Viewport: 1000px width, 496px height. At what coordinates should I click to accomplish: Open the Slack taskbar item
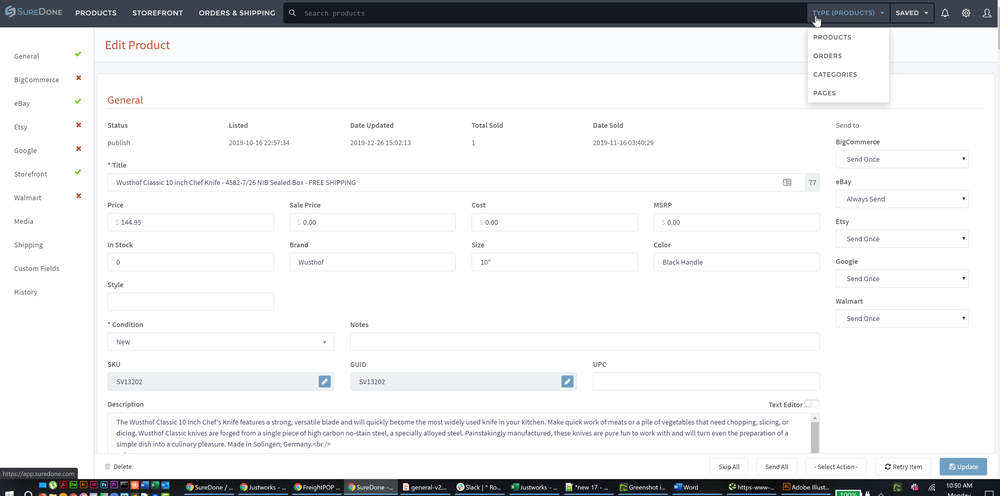pyautogui.click(x=478, y=487)
